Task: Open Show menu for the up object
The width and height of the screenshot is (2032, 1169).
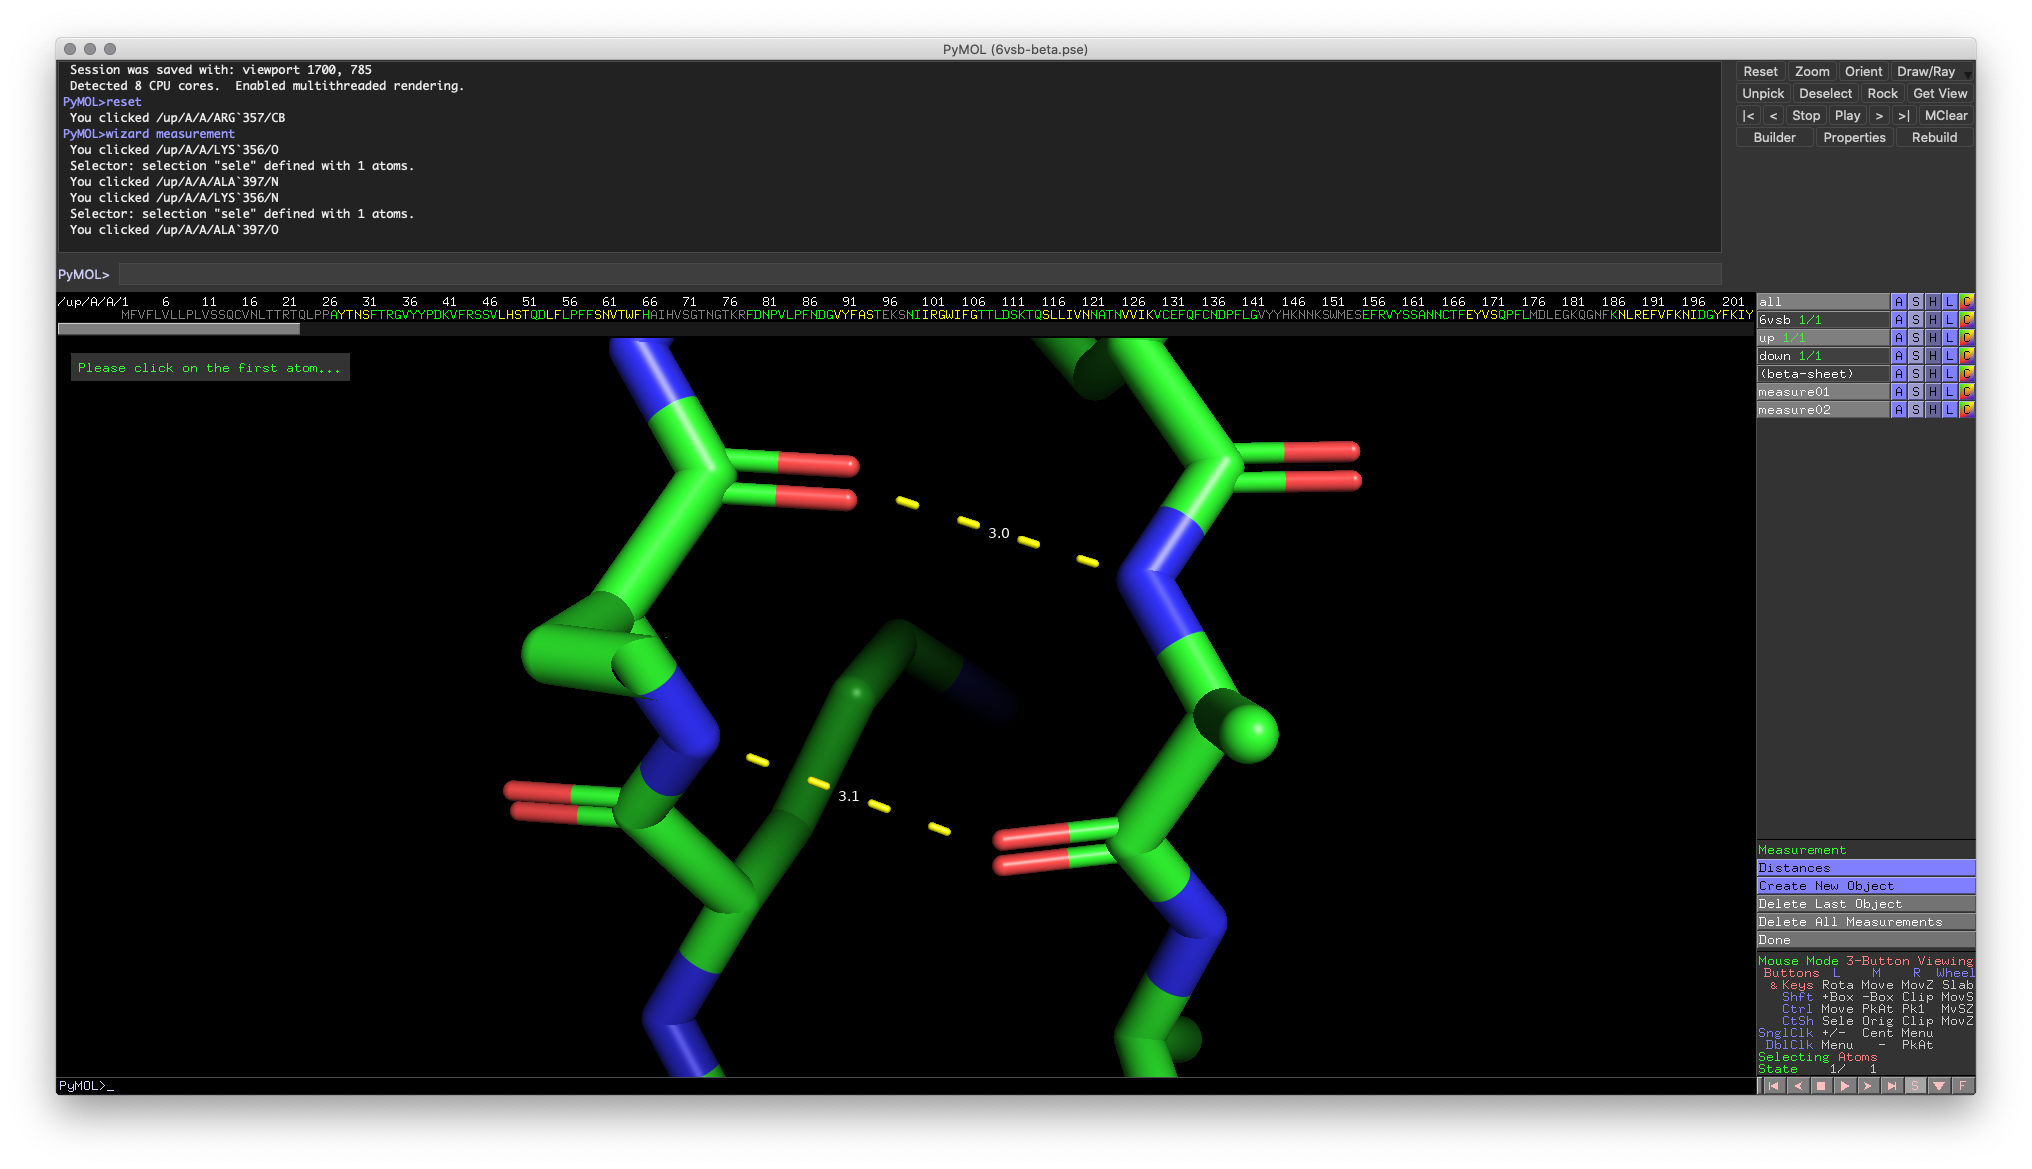Action: [x=1915, y=338]
